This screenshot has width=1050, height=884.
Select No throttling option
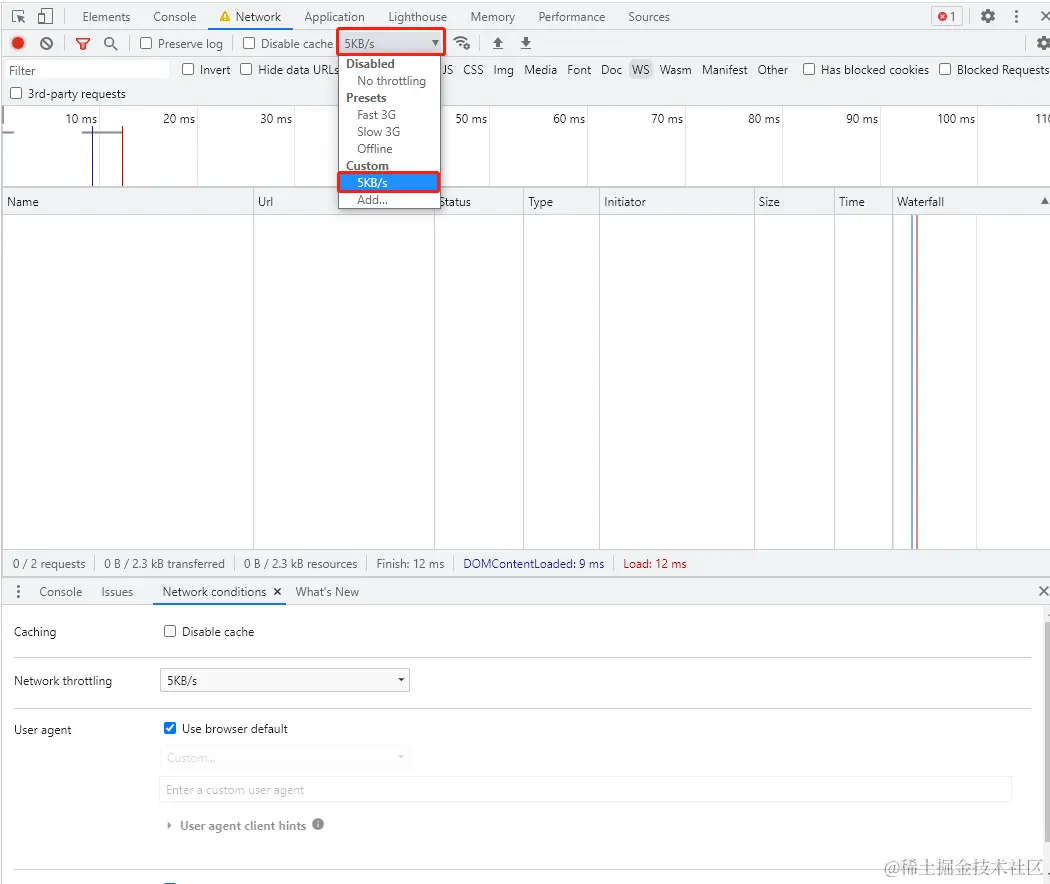pyautogui.click(x=391, y=81)
